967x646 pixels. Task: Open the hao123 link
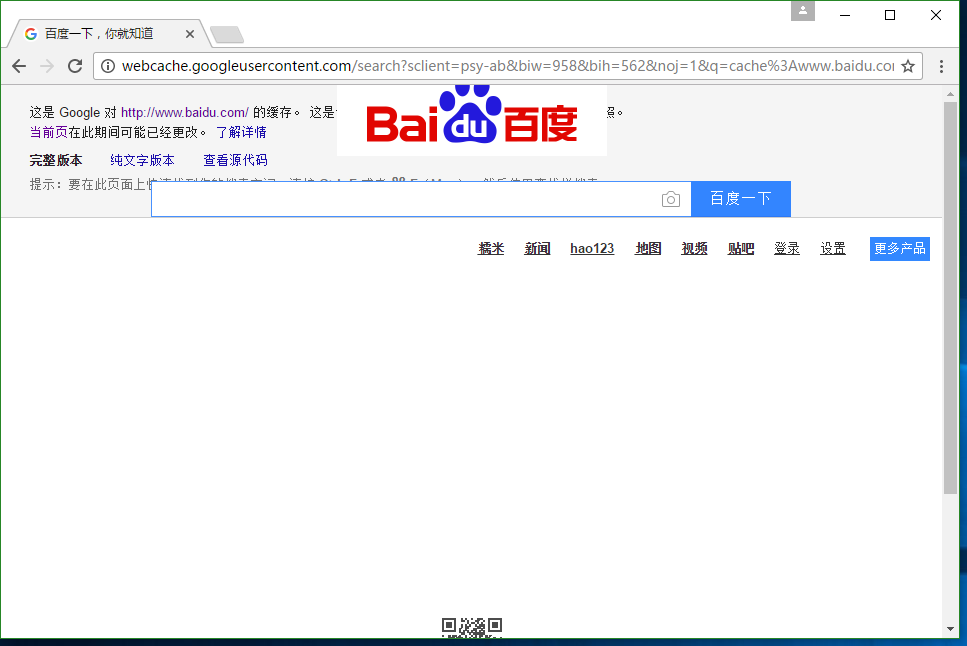coord(592,248)
